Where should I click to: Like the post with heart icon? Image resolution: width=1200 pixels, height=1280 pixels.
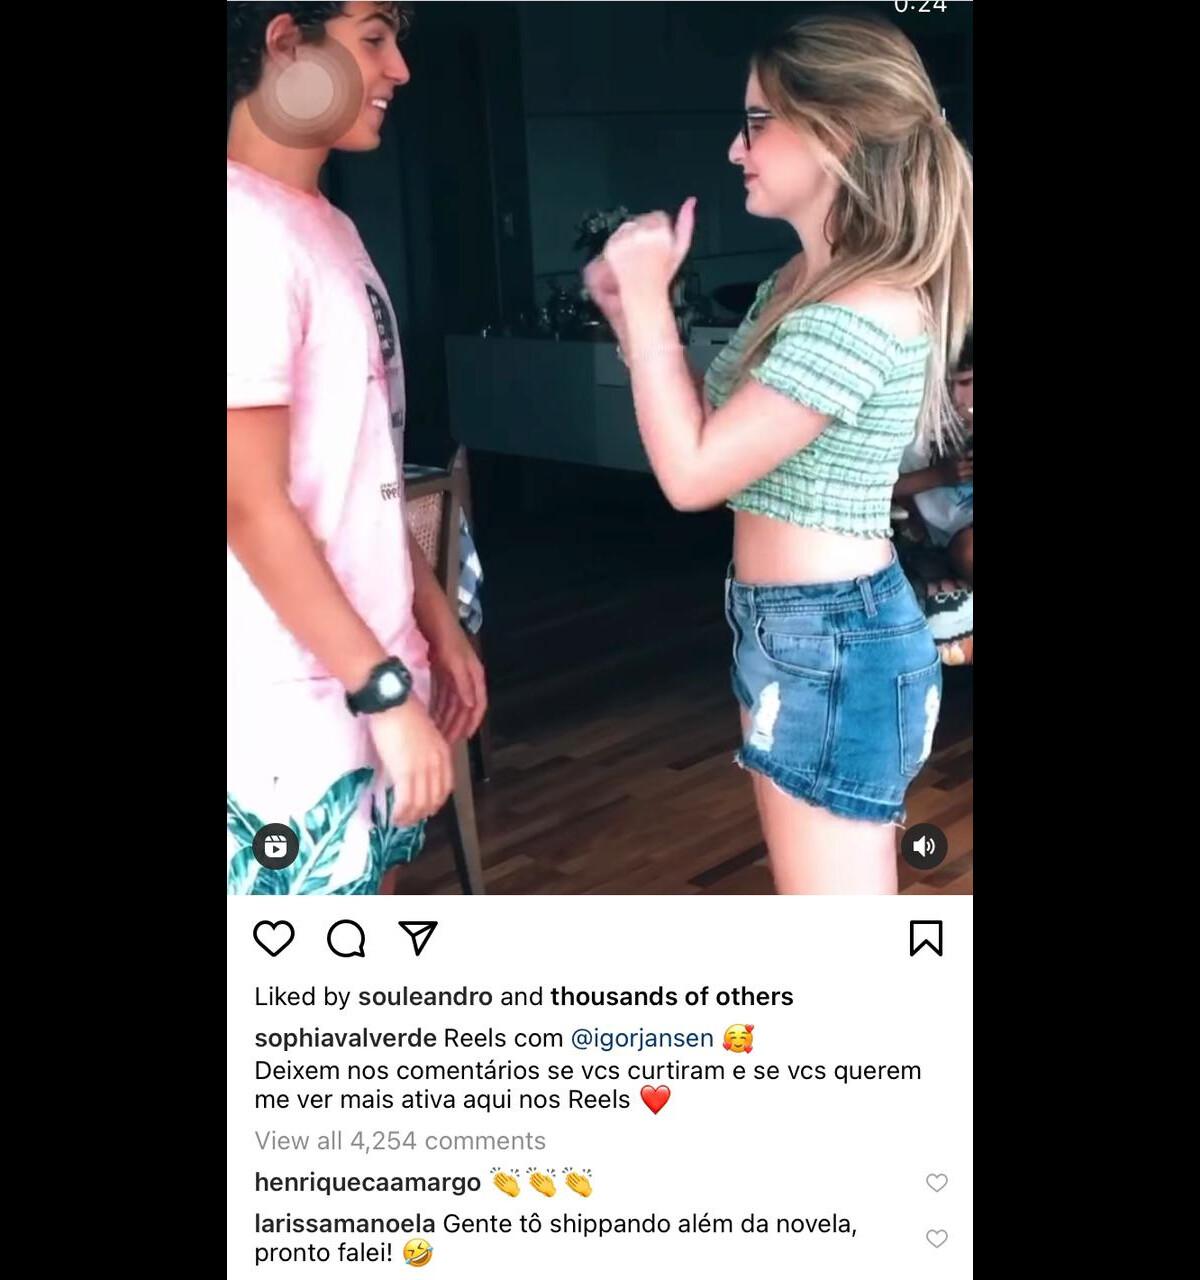pos(273,938)
